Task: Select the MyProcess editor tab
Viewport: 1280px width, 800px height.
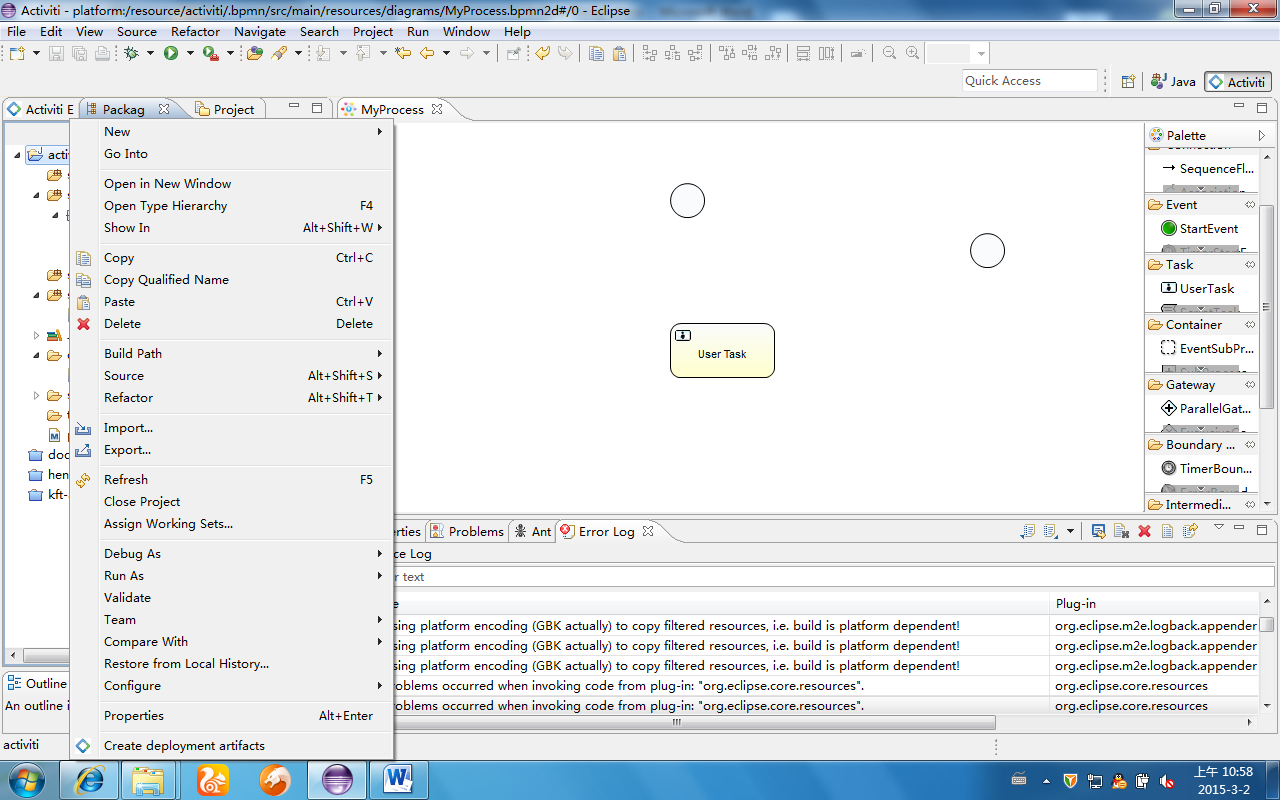Action: coord(392,109)
